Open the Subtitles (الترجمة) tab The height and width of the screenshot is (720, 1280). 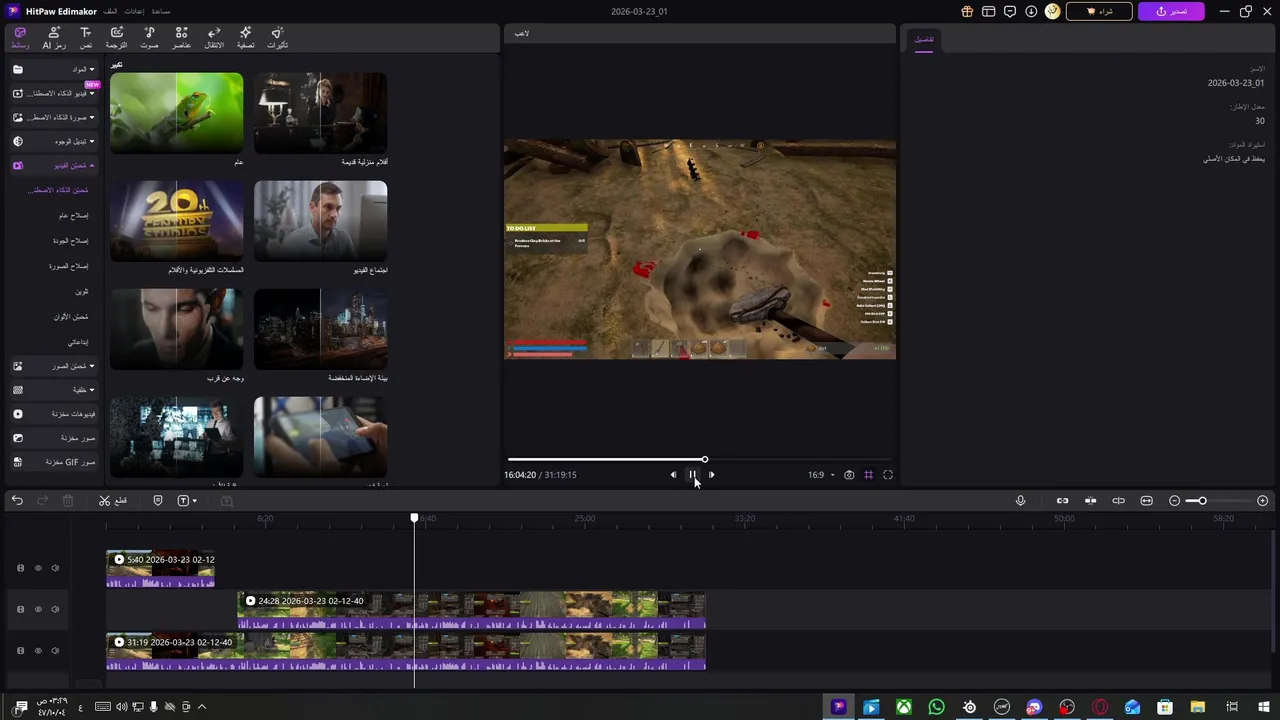point(117,38)
